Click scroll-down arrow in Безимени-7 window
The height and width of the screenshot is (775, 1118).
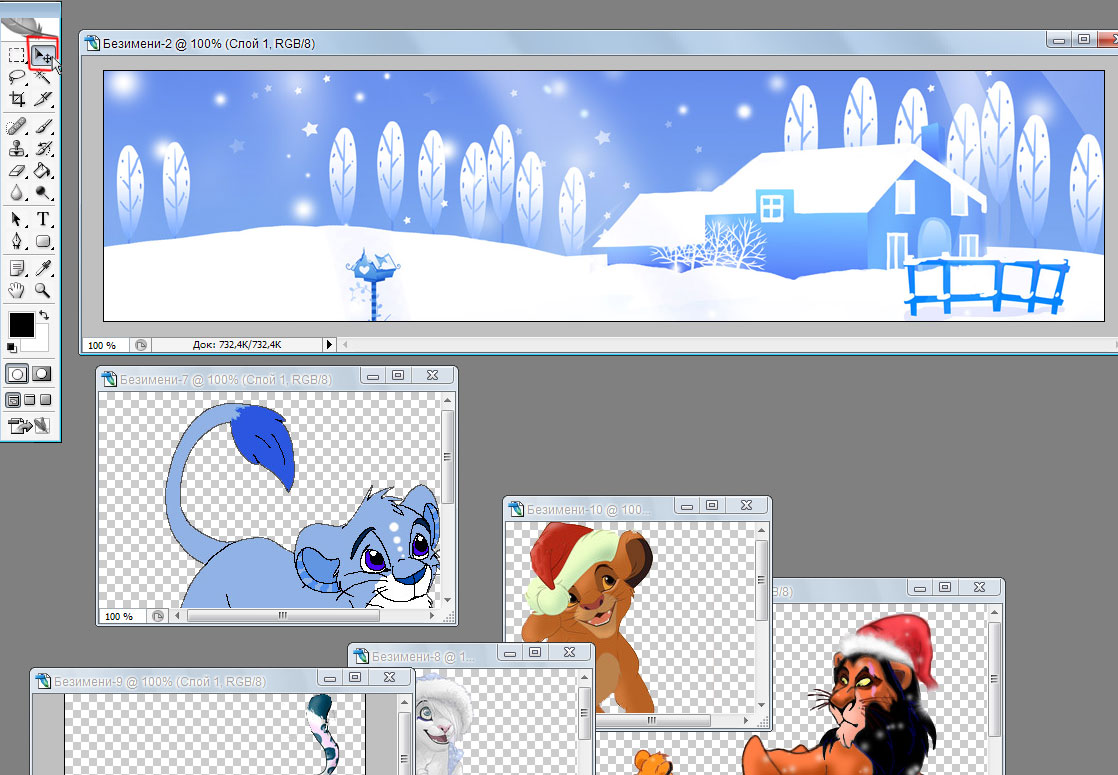tap(448, 600)
